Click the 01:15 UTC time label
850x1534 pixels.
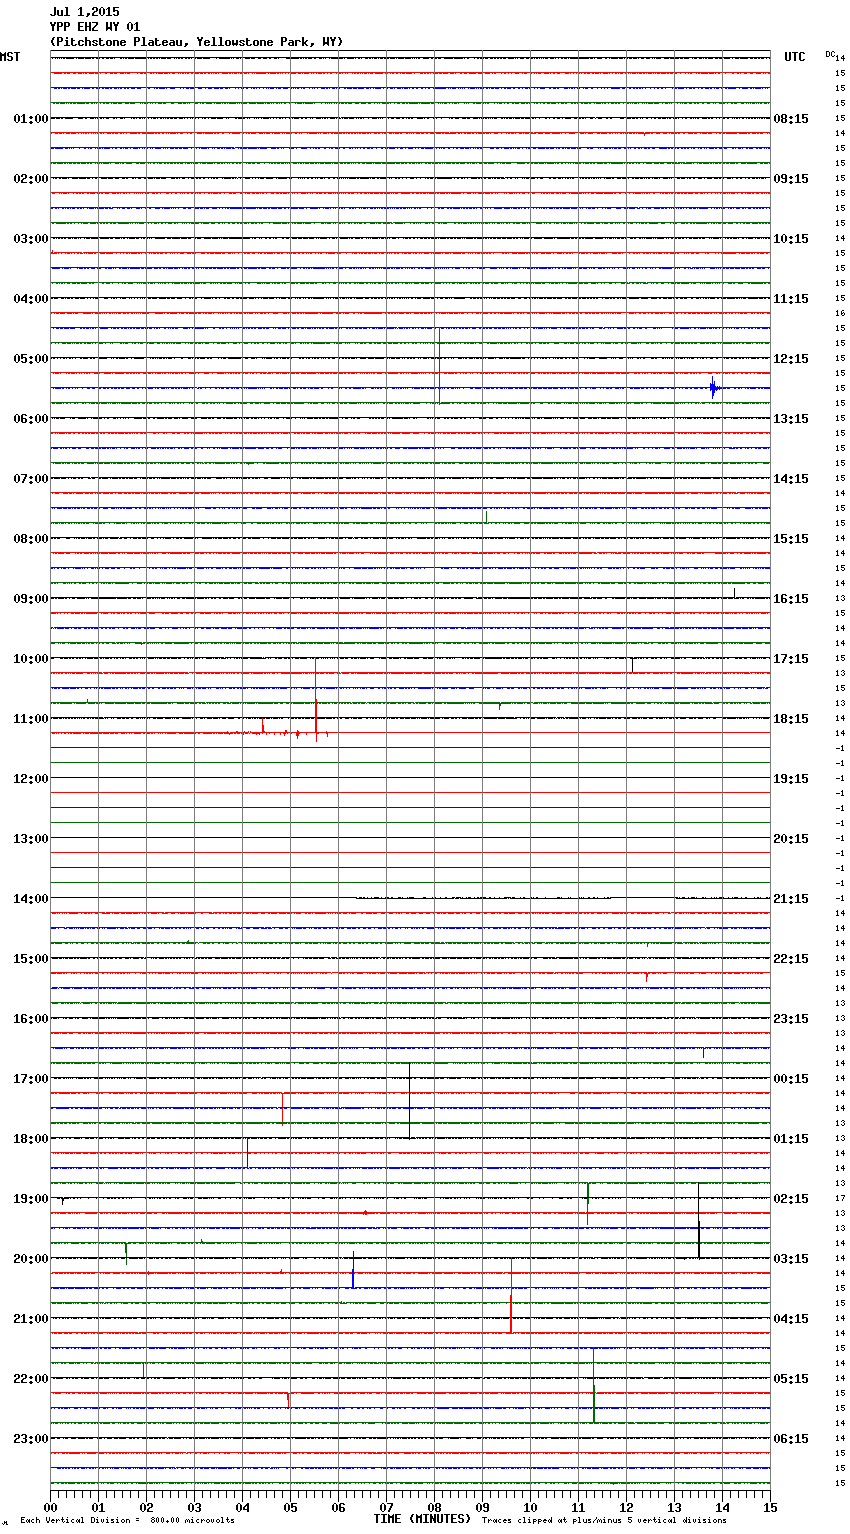coord(791,1139)
